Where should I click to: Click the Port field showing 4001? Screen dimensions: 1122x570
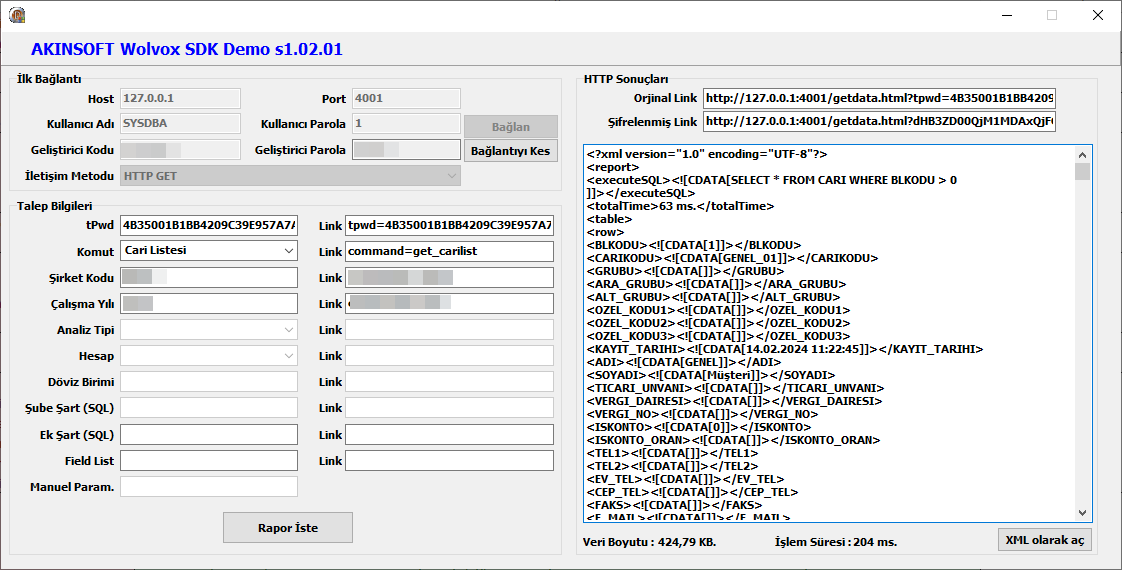click(406, 98)
